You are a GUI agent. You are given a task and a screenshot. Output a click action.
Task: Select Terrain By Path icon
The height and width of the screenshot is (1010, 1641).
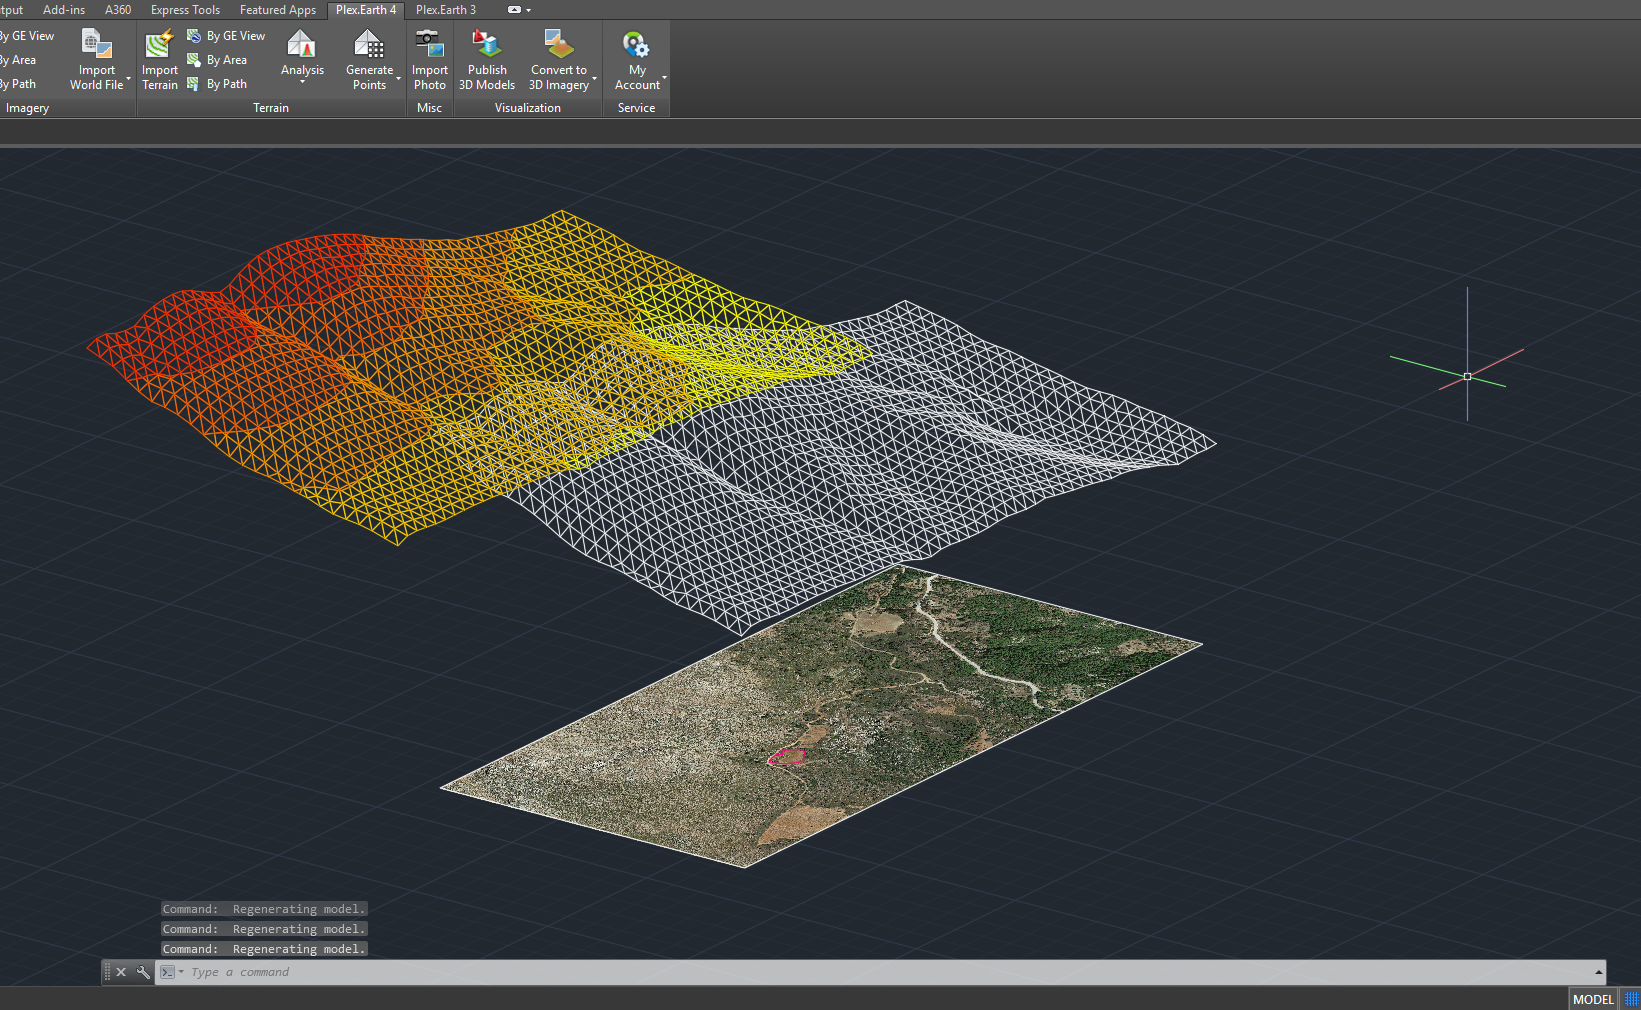point(194,84)
